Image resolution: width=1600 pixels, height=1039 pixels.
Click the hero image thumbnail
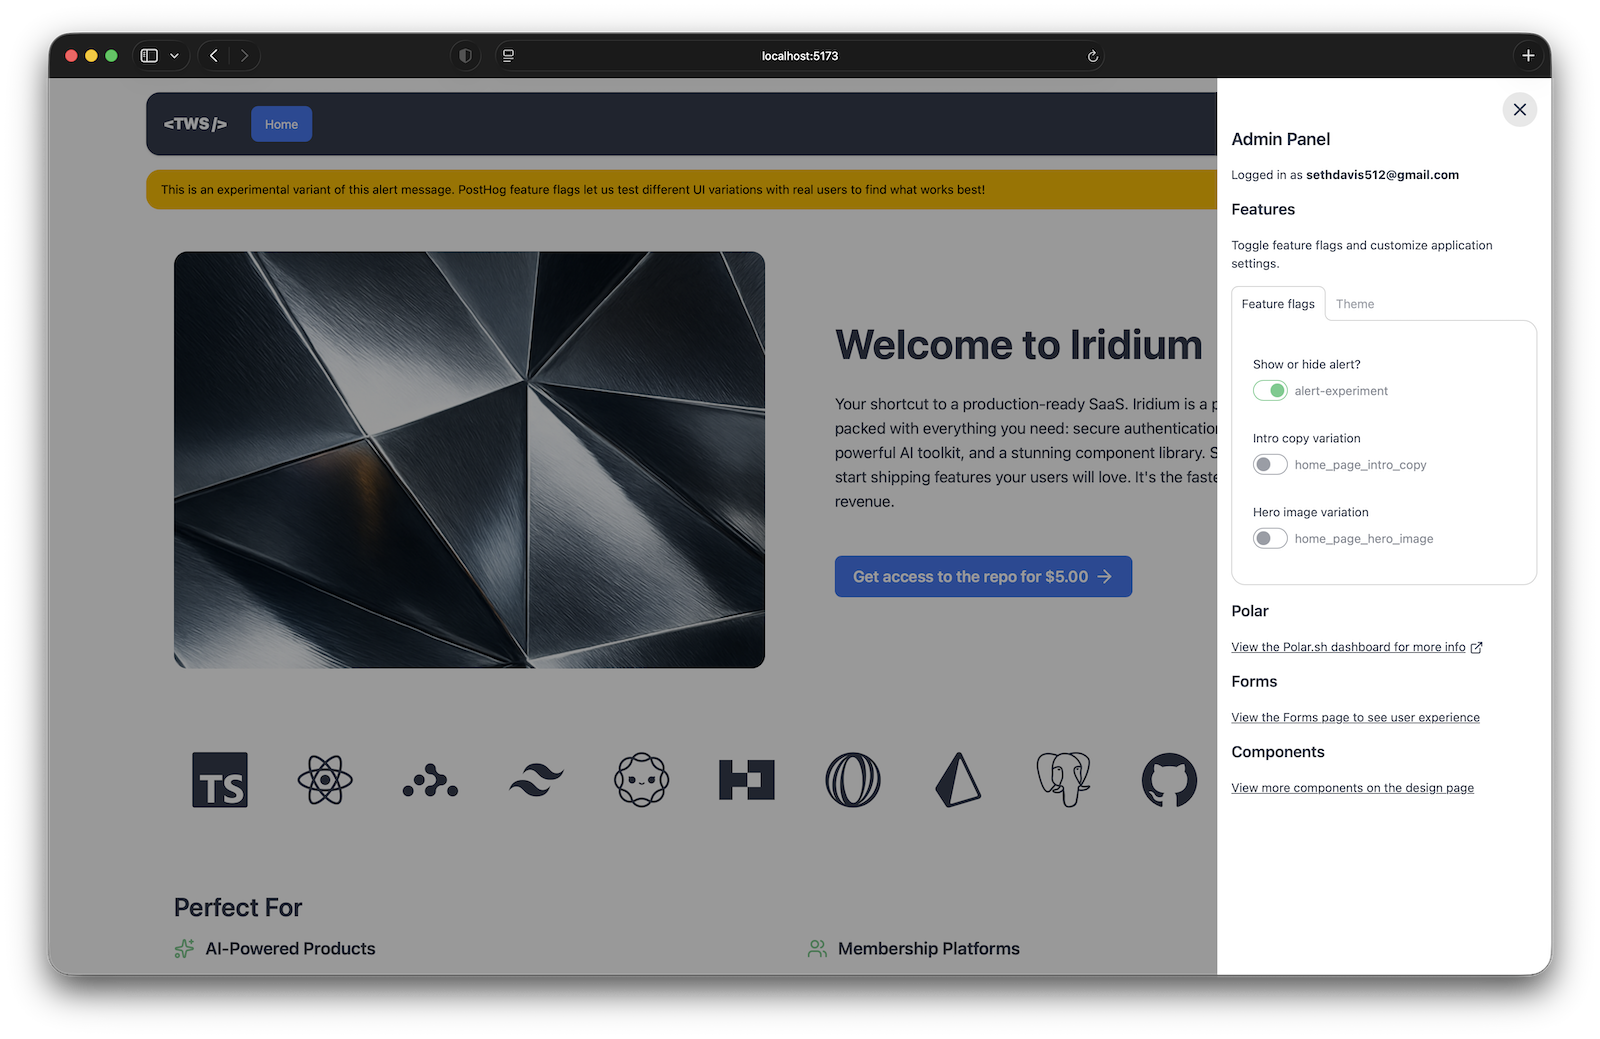469,459
